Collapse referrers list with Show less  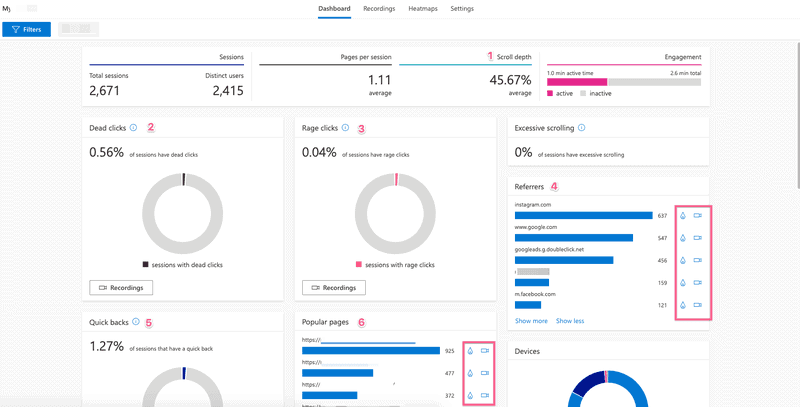pyautogui.click(x=570, y=321)
